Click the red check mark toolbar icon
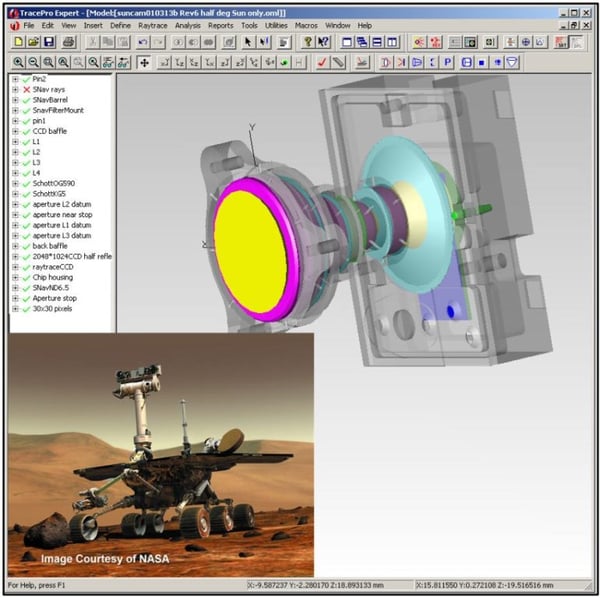The width and height of the screenshot is (600, 598). click(322, 62)
